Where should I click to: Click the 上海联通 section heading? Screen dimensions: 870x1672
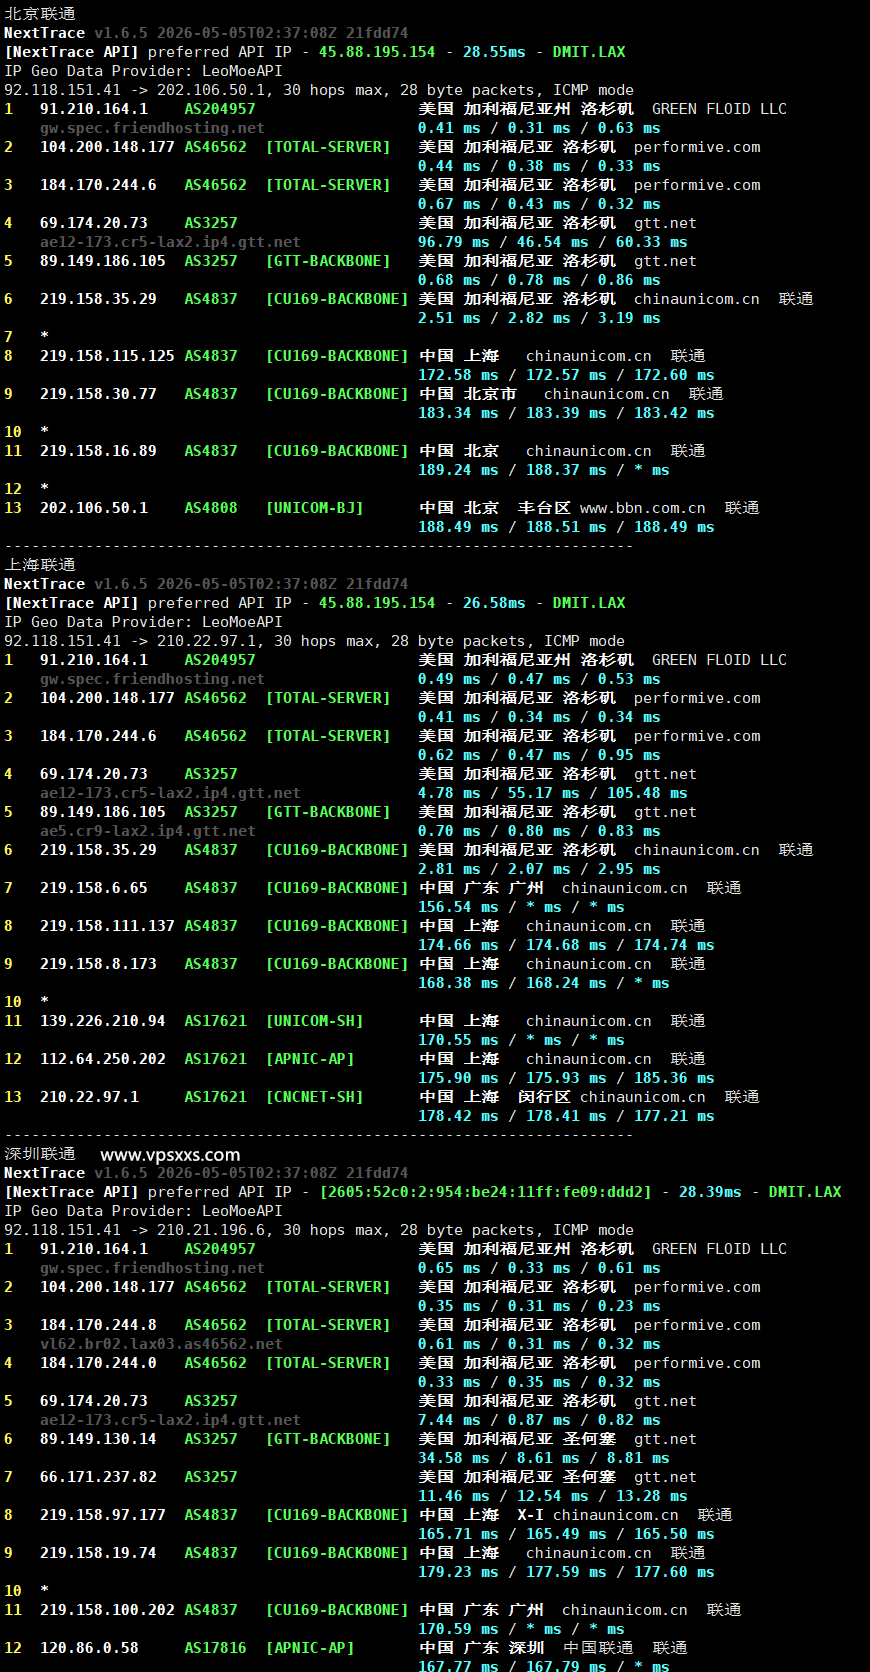pyautogui.click(x=40, y=565)
